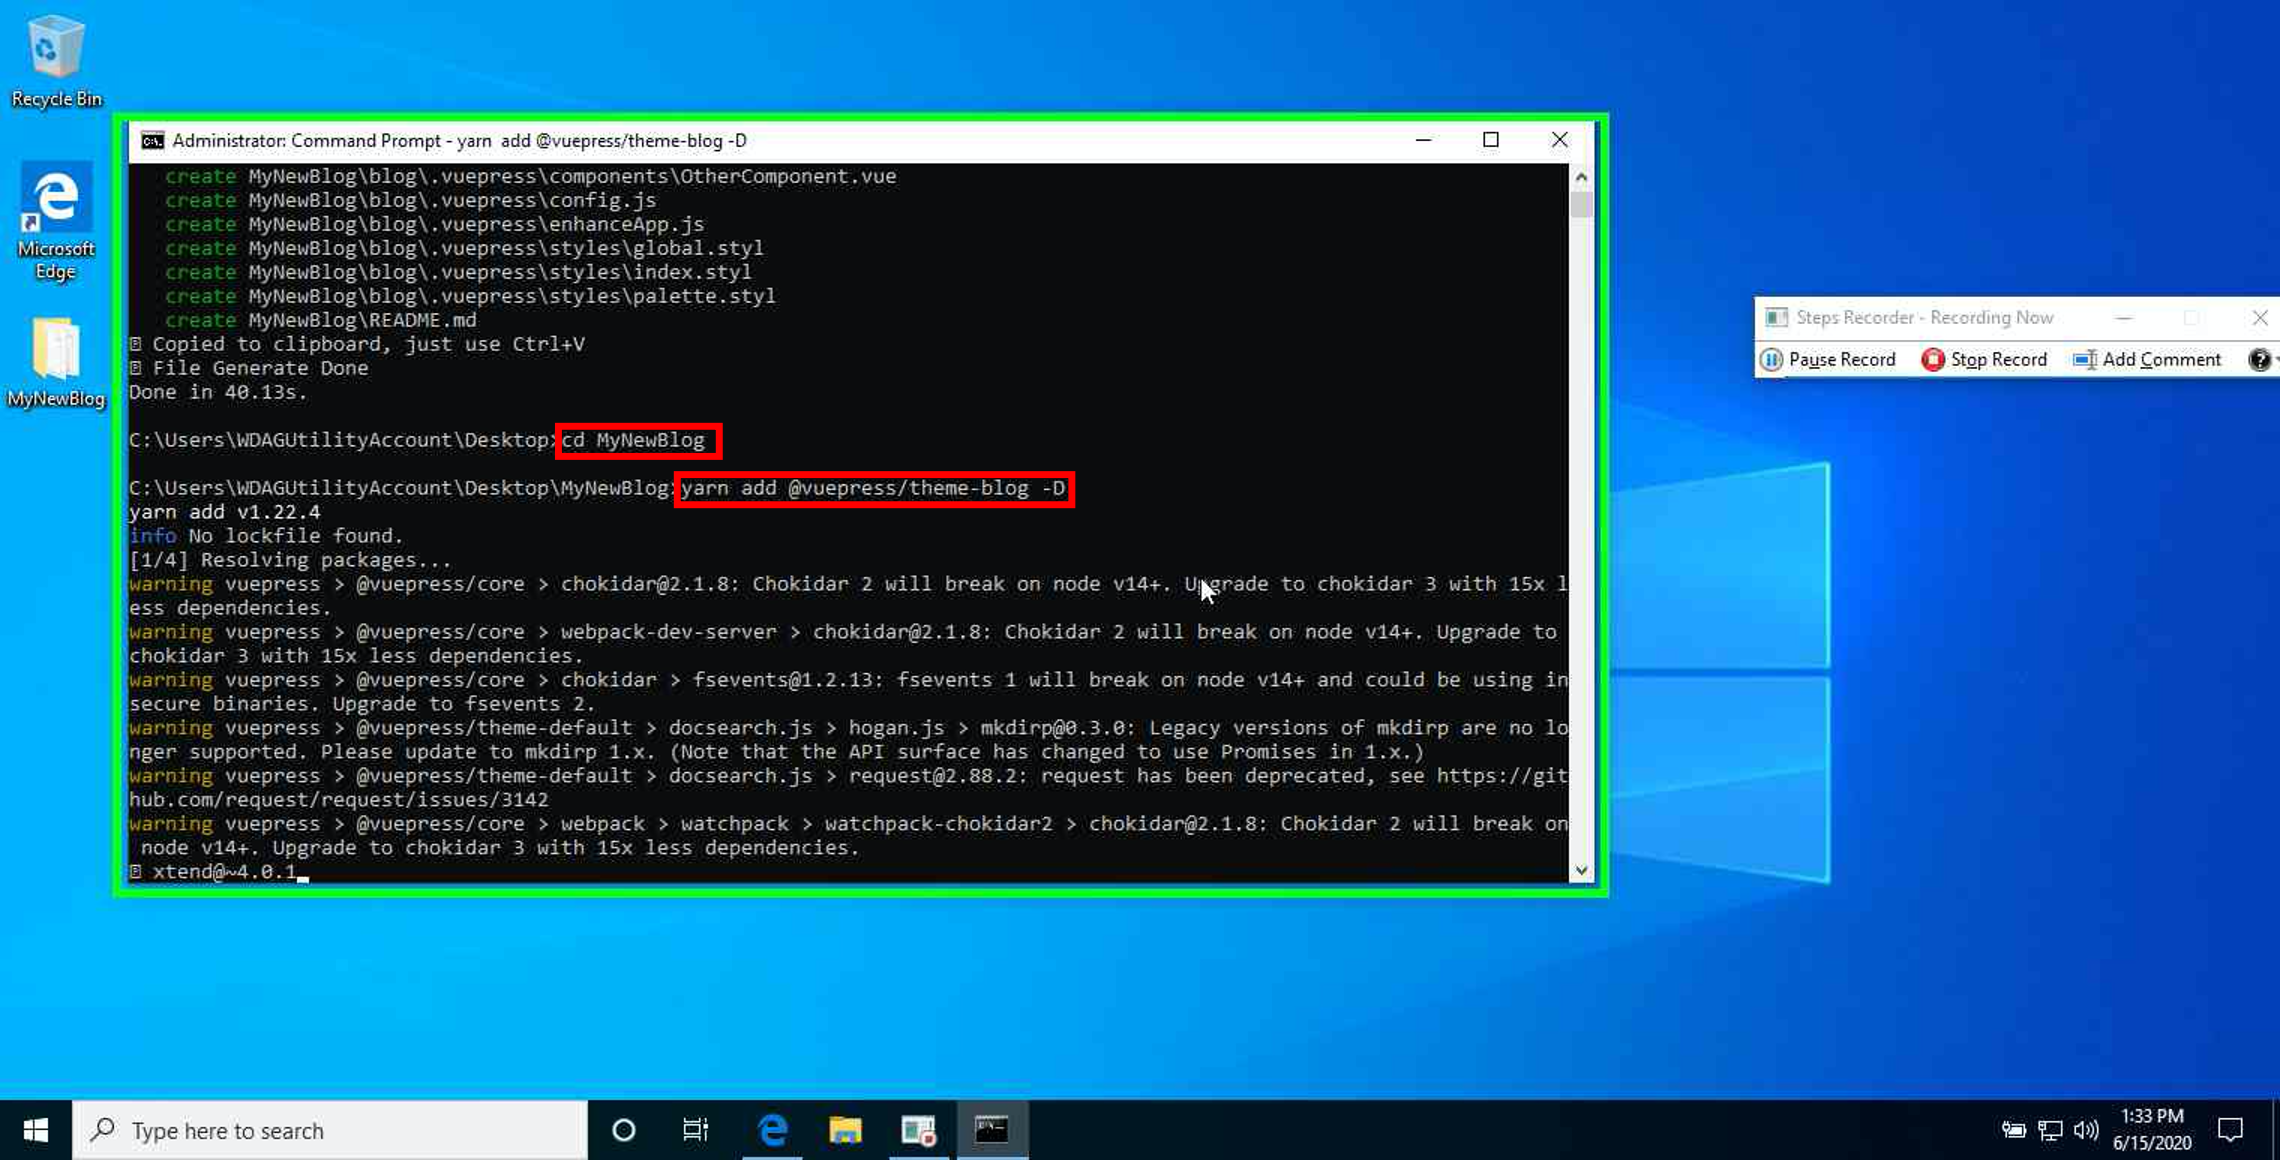Click 'MyNewBlog\README.md' create line
This screenshot has height=1160, width=2280.
[321, 320]
